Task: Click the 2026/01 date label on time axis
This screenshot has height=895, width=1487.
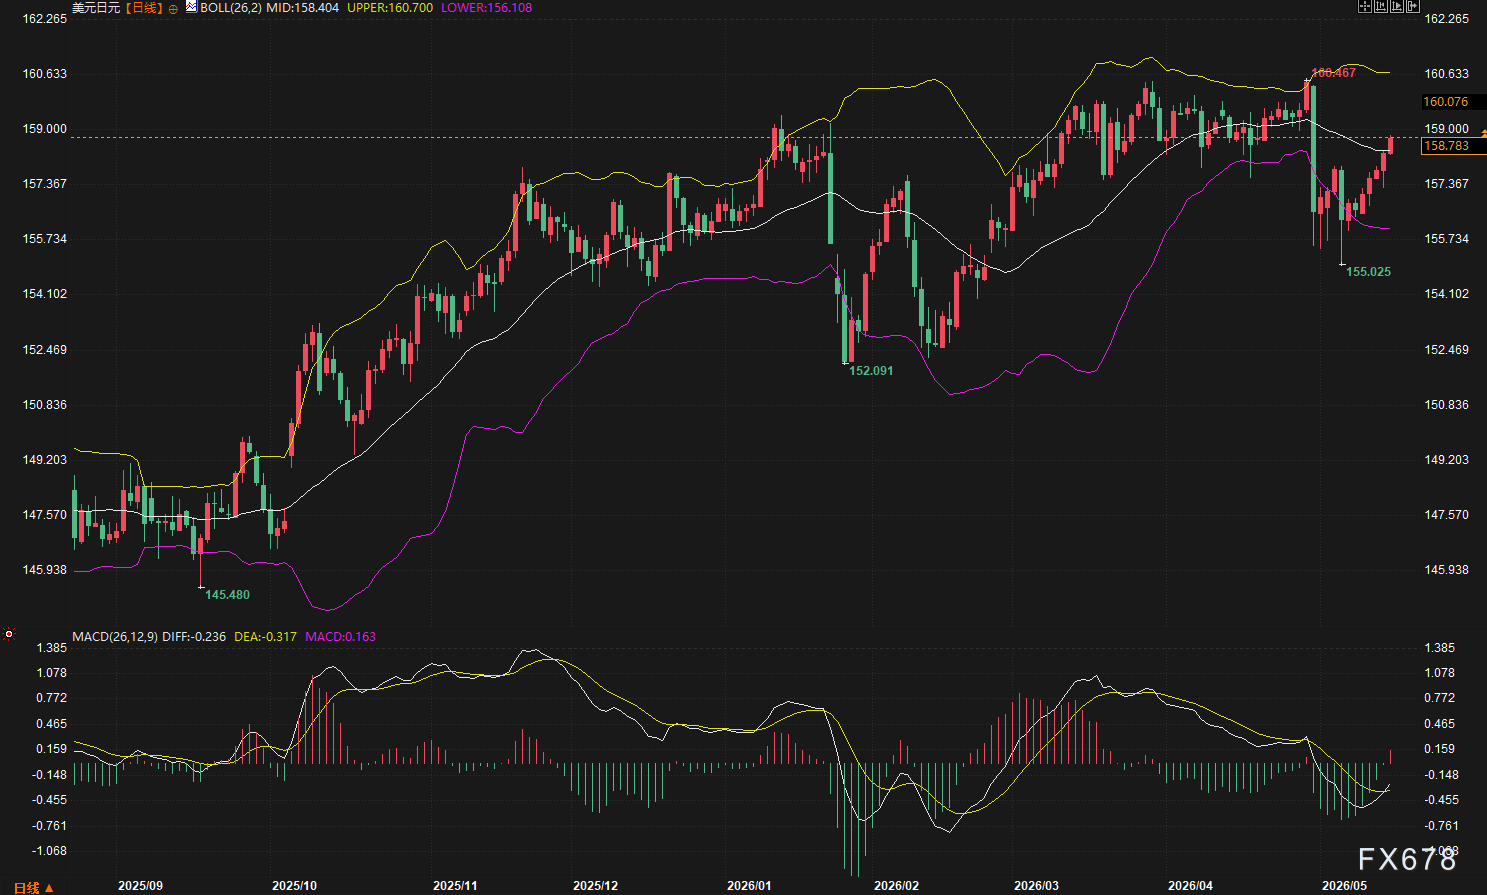Action: point(749,886)
